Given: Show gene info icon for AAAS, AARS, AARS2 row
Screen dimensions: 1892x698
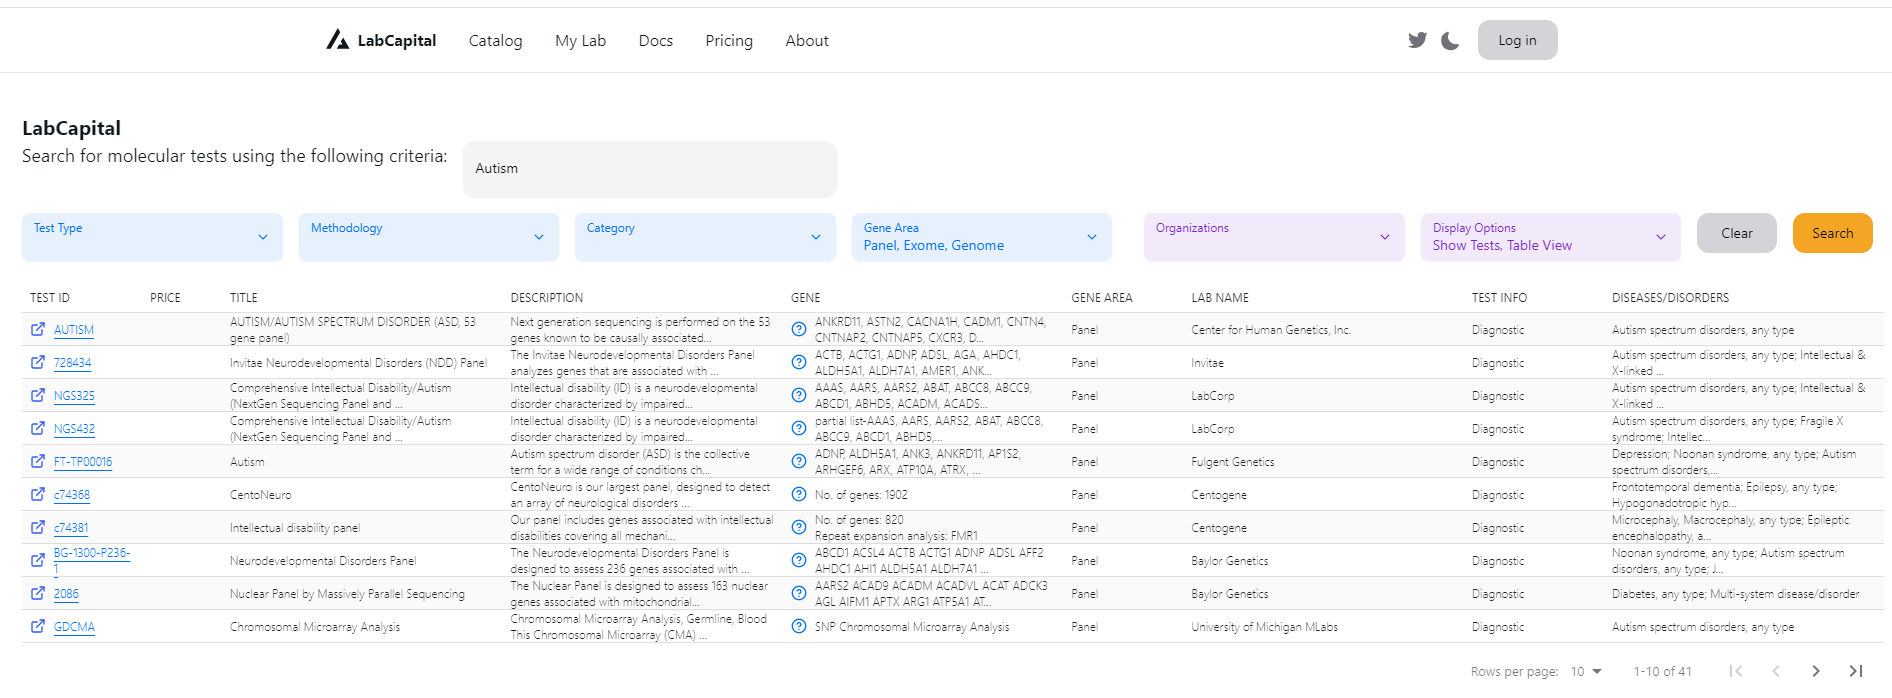Looking at the screenshot, I should 799,395.
